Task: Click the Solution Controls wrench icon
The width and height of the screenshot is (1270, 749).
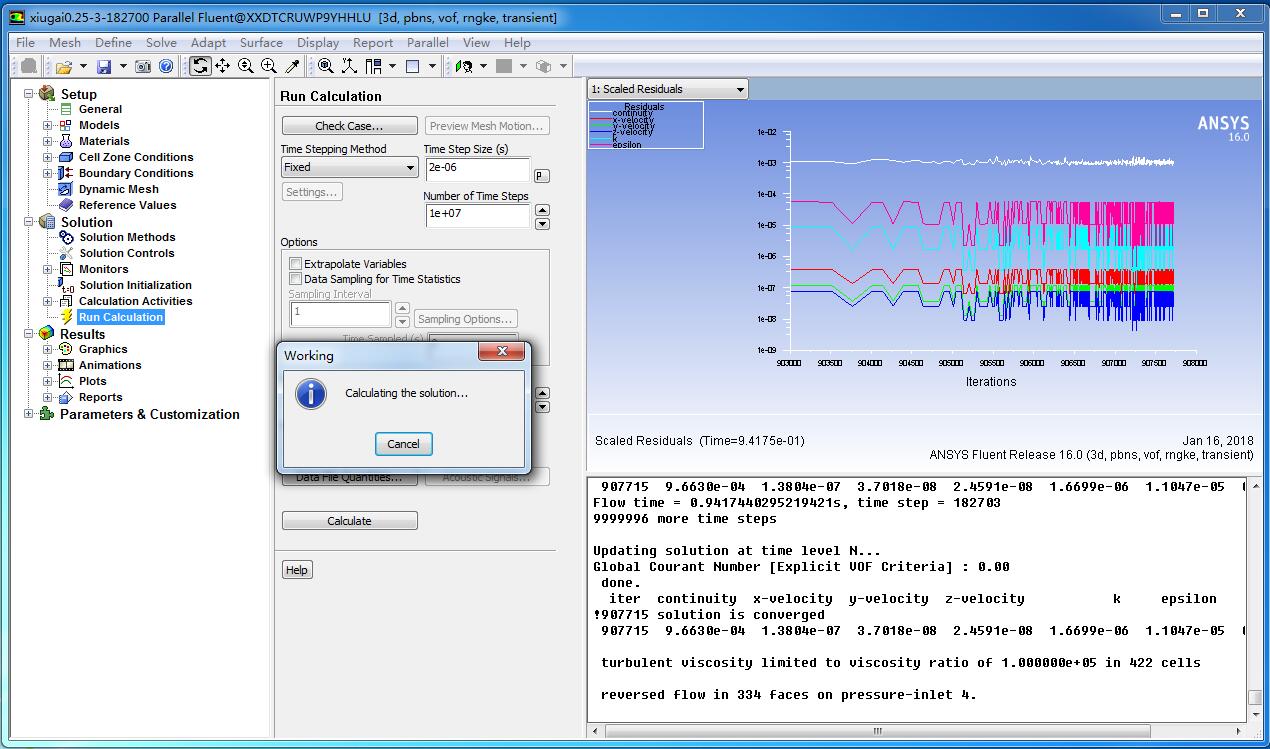Action: coord(67,253)
